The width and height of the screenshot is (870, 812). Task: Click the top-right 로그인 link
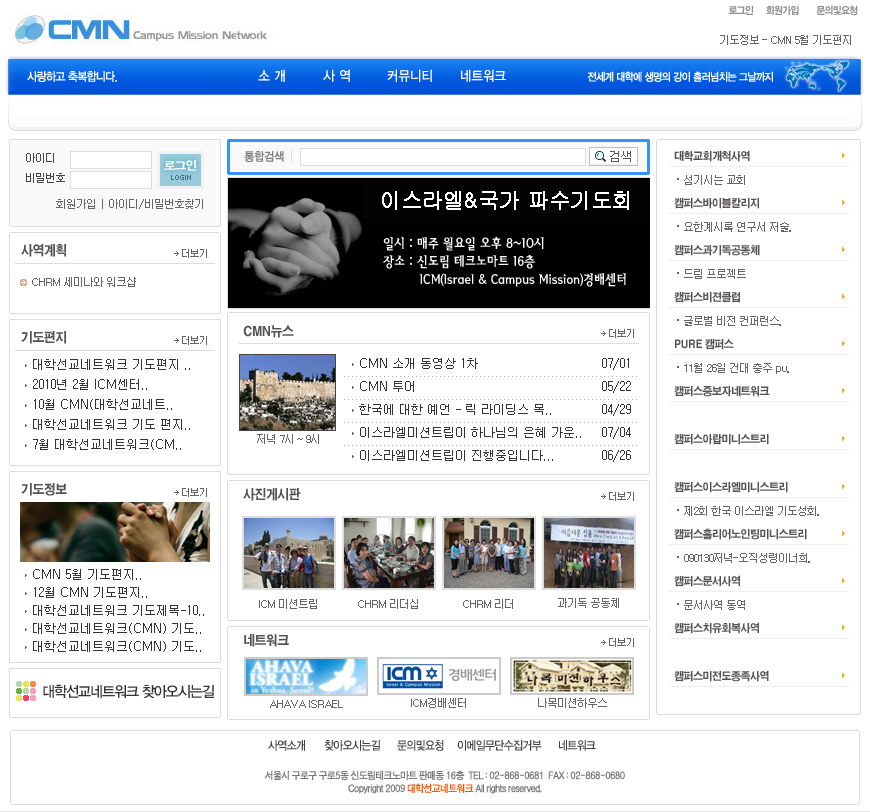point(741,10)
